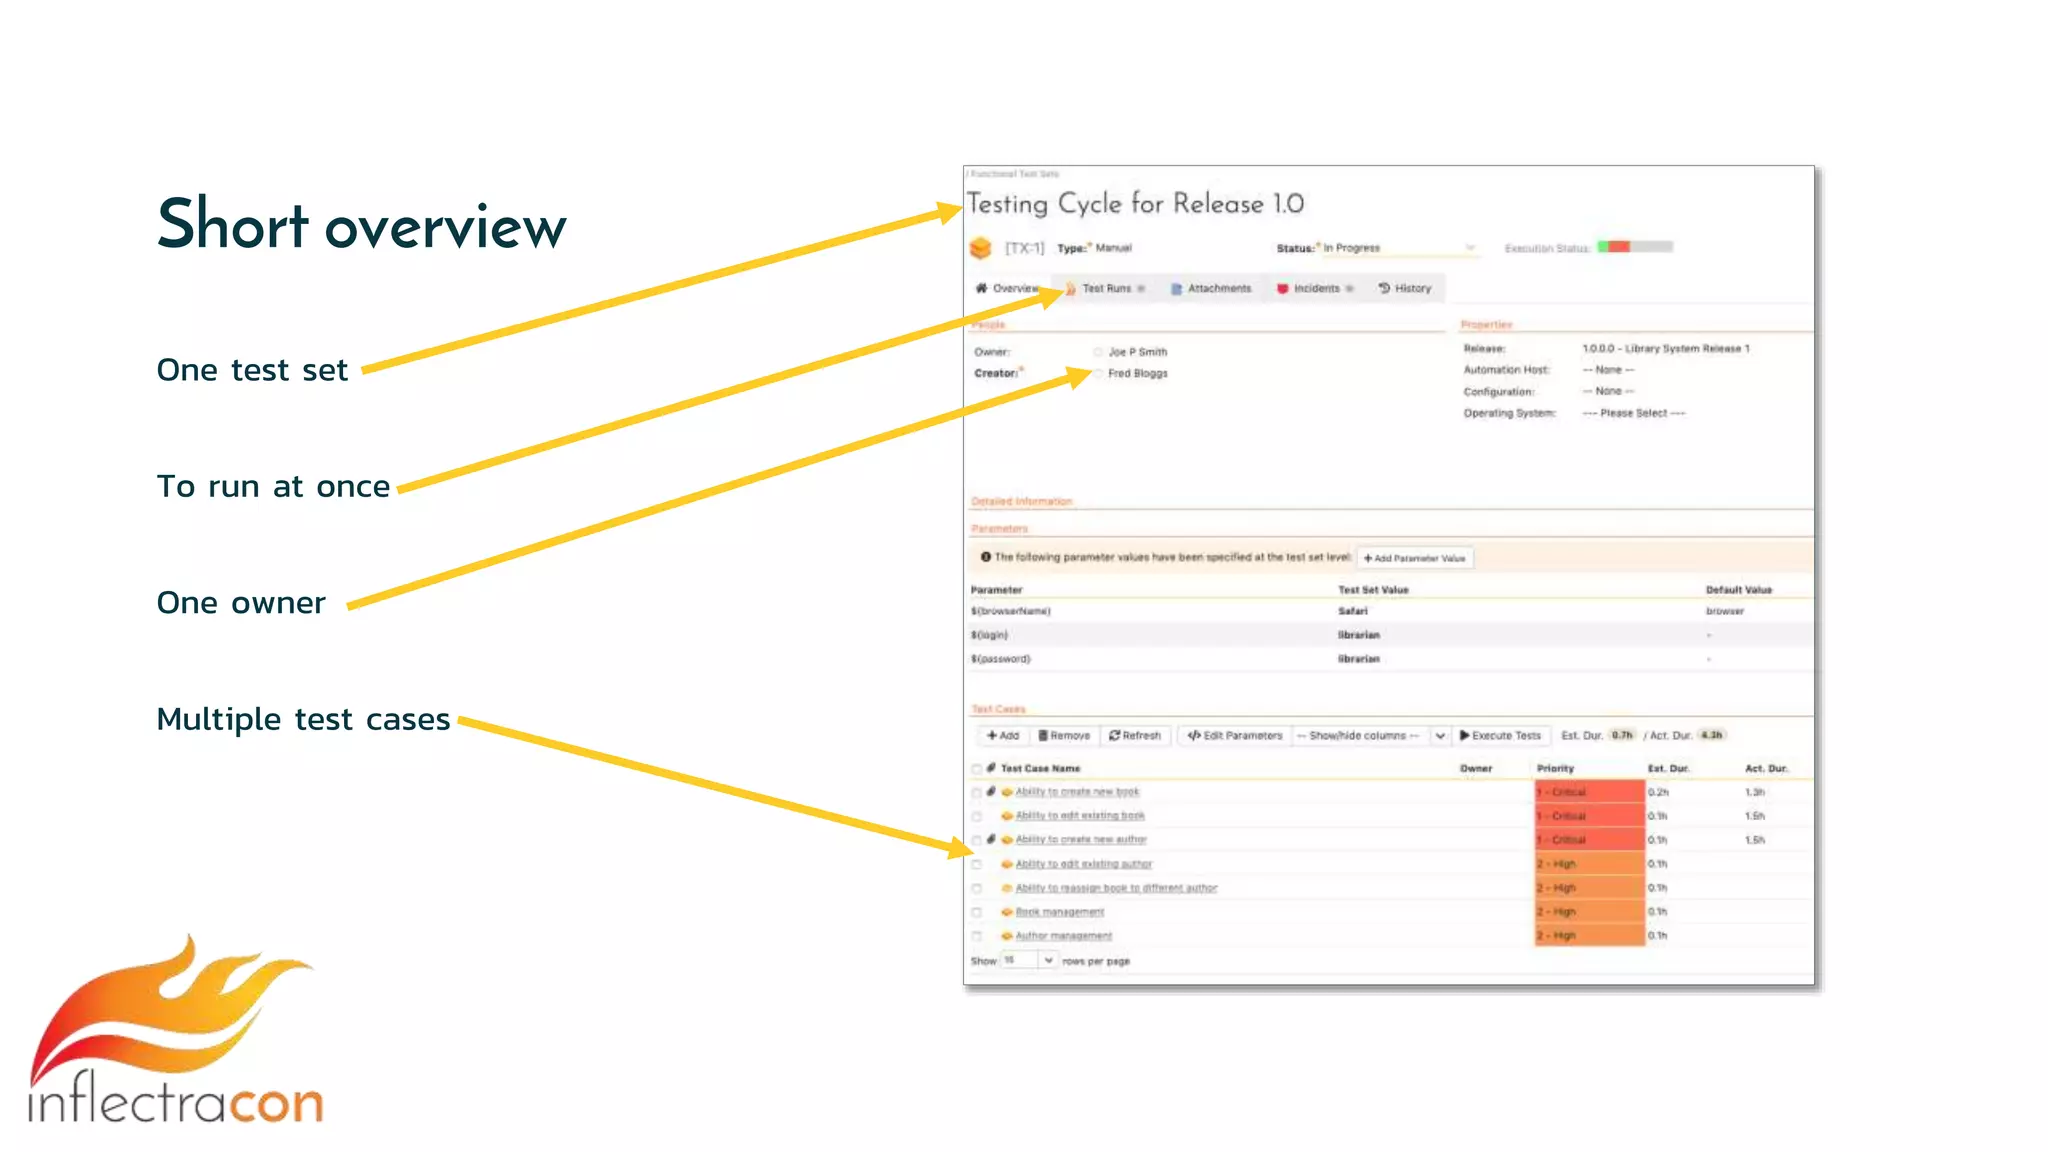Click the Refresh button
Screen dimensions: 2048x1152
tap(1135, 735)
